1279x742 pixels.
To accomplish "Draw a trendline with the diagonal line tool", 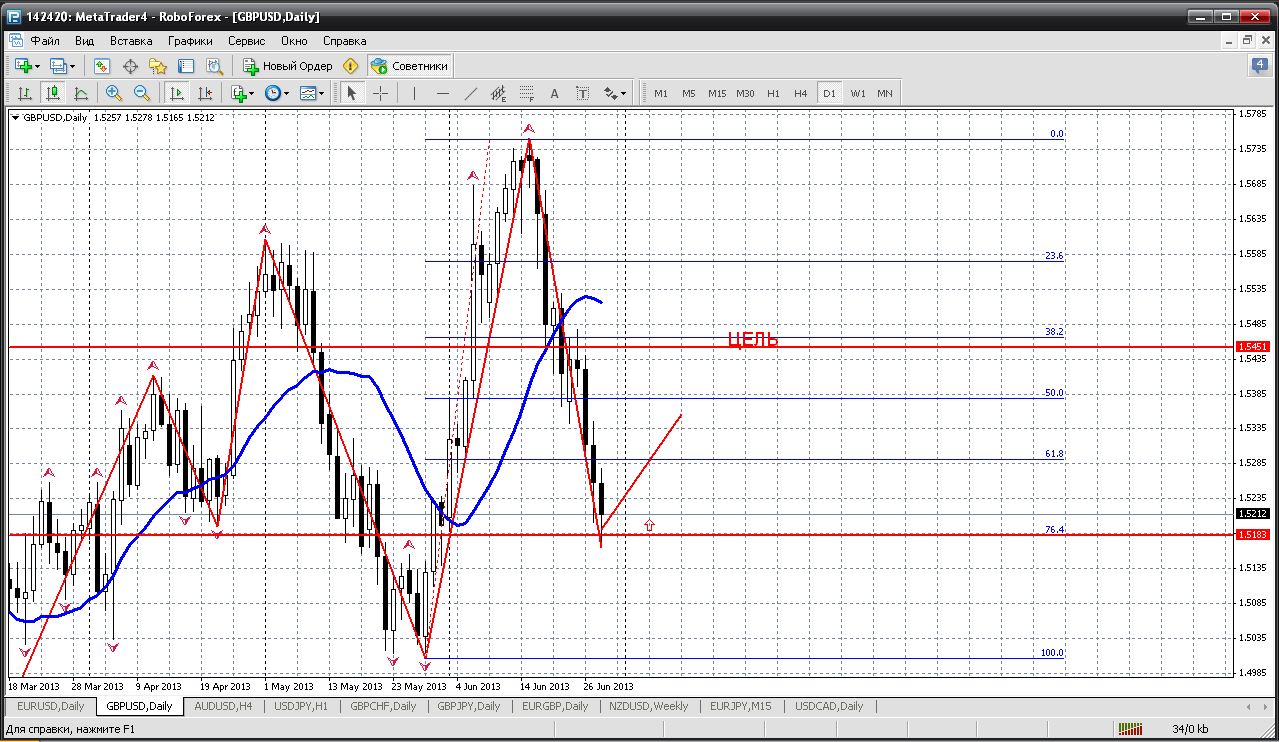I will 471,93.
